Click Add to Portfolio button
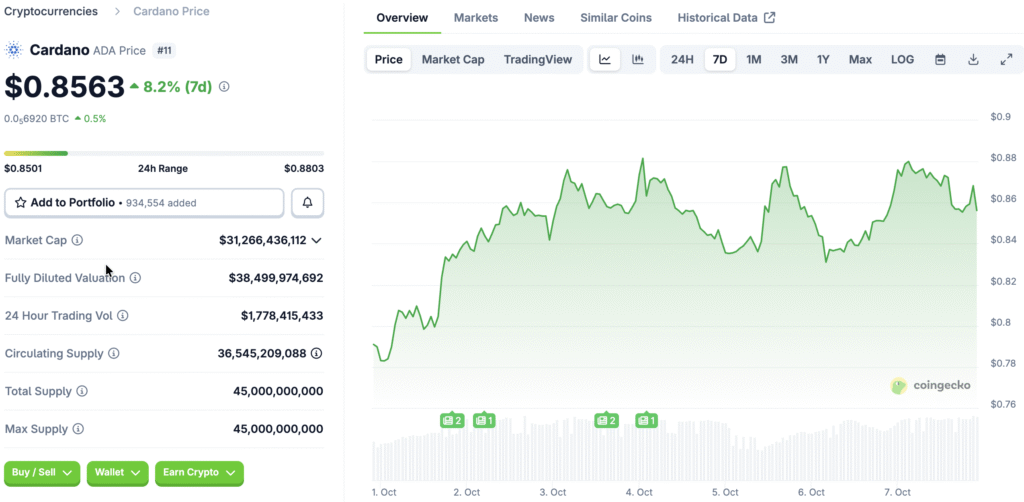 144,202
